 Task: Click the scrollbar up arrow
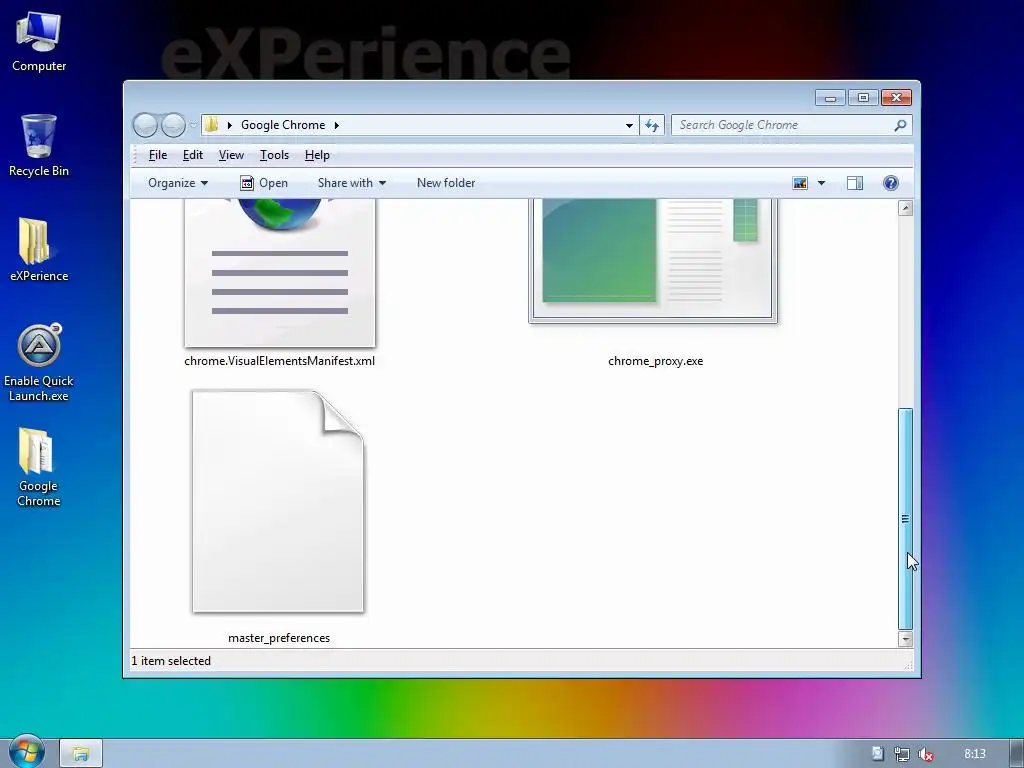[x=905, y=208]
